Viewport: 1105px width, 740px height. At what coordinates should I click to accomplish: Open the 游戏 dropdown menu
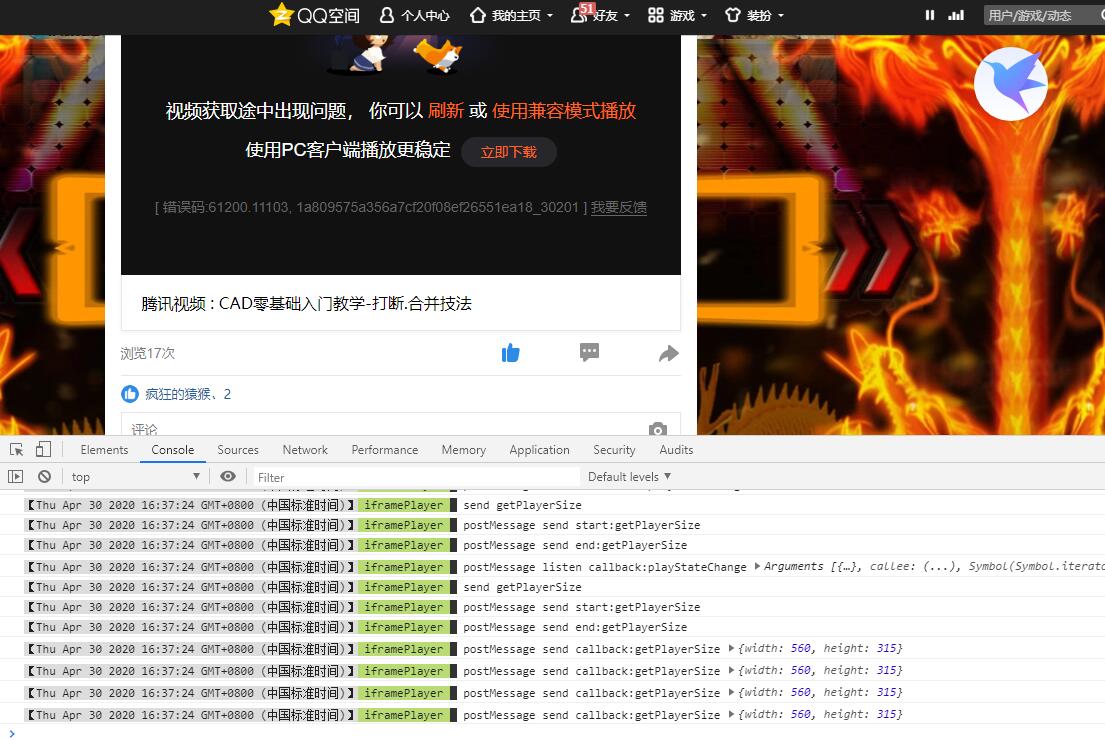click(x=677, y=16)
